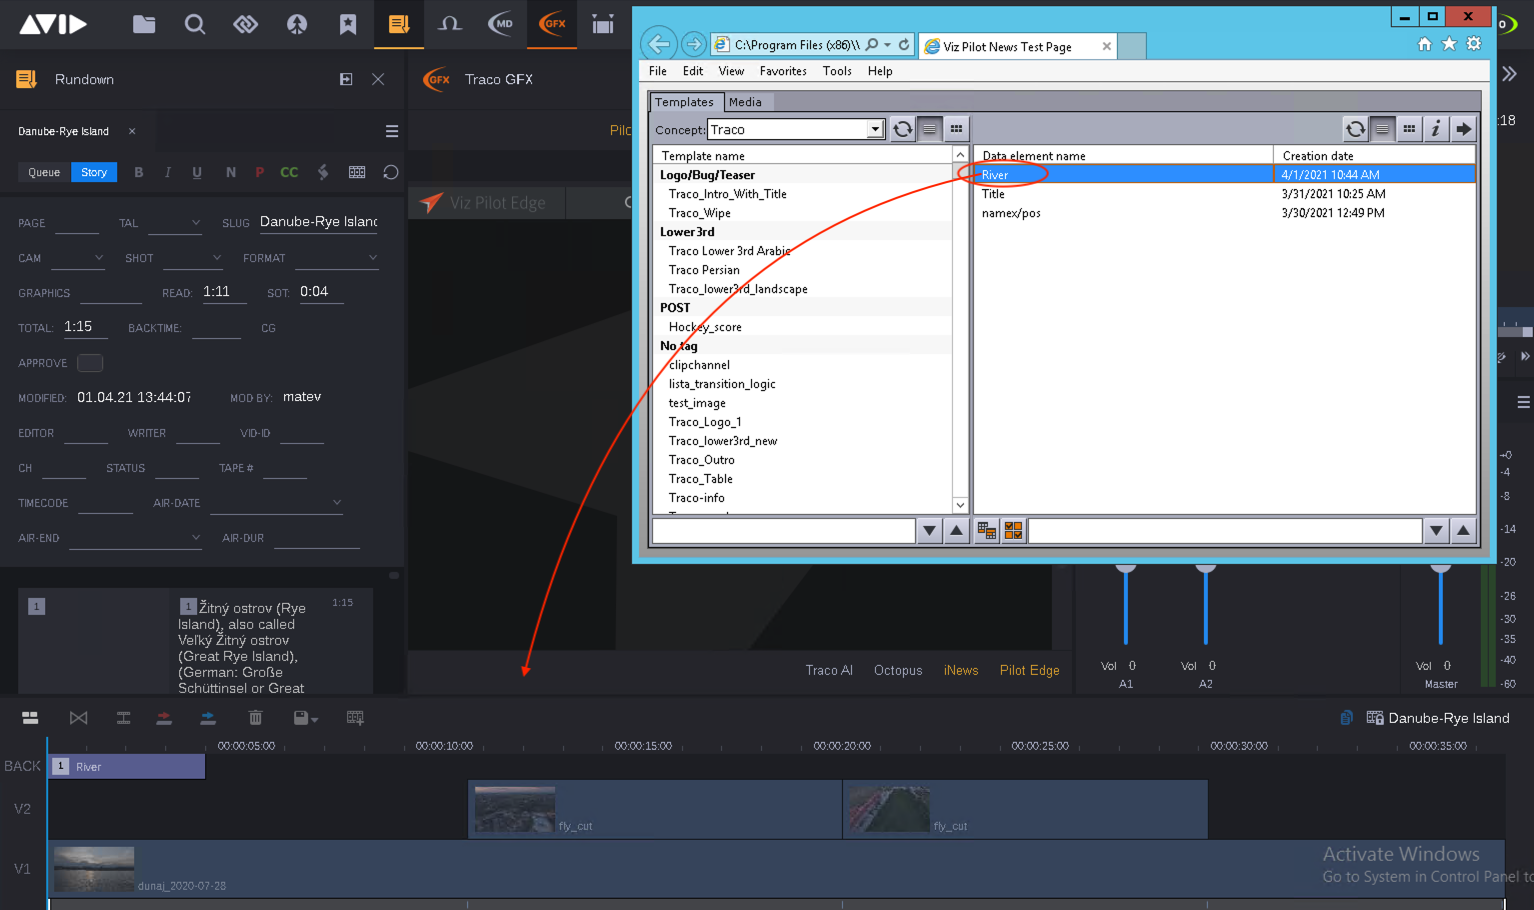Switch to Story view
Viewport: 1534px width, 910px height.
94,172
